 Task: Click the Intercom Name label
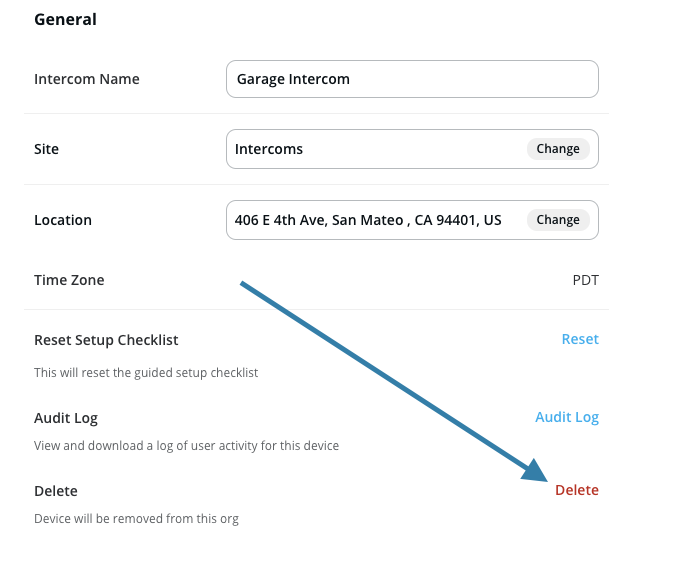click(87, 79)
